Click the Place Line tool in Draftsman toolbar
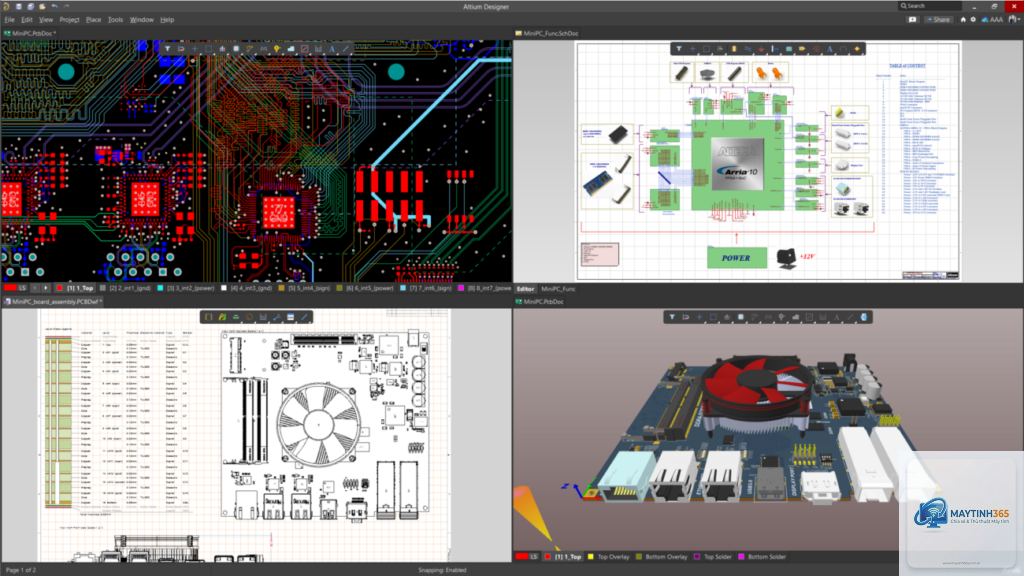Screen dimensions: 1024x576 point(304,317)
